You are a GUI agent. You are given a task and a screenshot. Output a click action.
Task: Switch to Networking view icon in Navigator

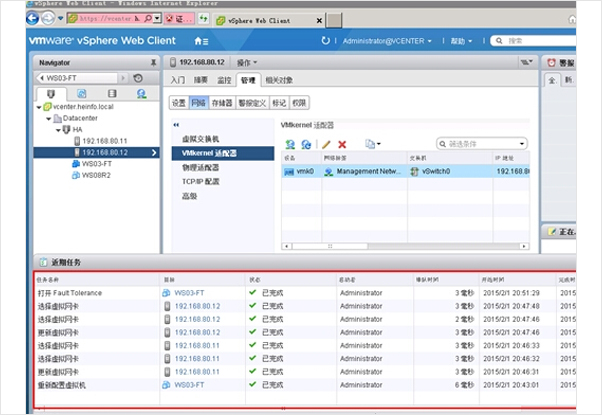tap(142, 93)
